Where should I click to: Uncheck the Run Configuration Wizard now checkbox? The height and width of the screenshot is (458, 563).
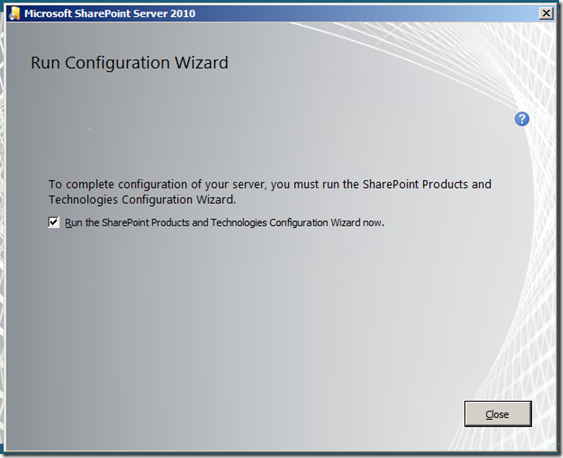(x=53, y=223)
